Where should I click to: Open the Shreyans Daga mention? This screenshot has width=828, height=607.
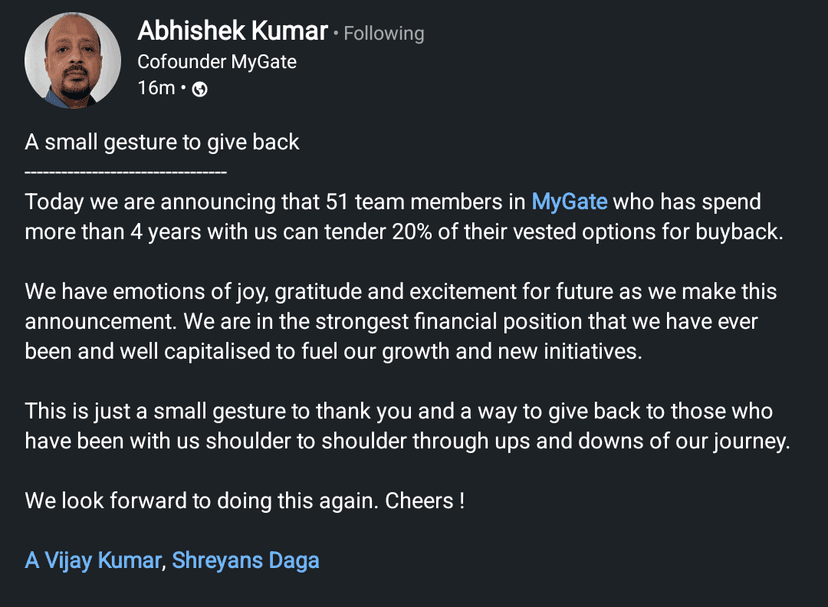(x=245, y=560)
